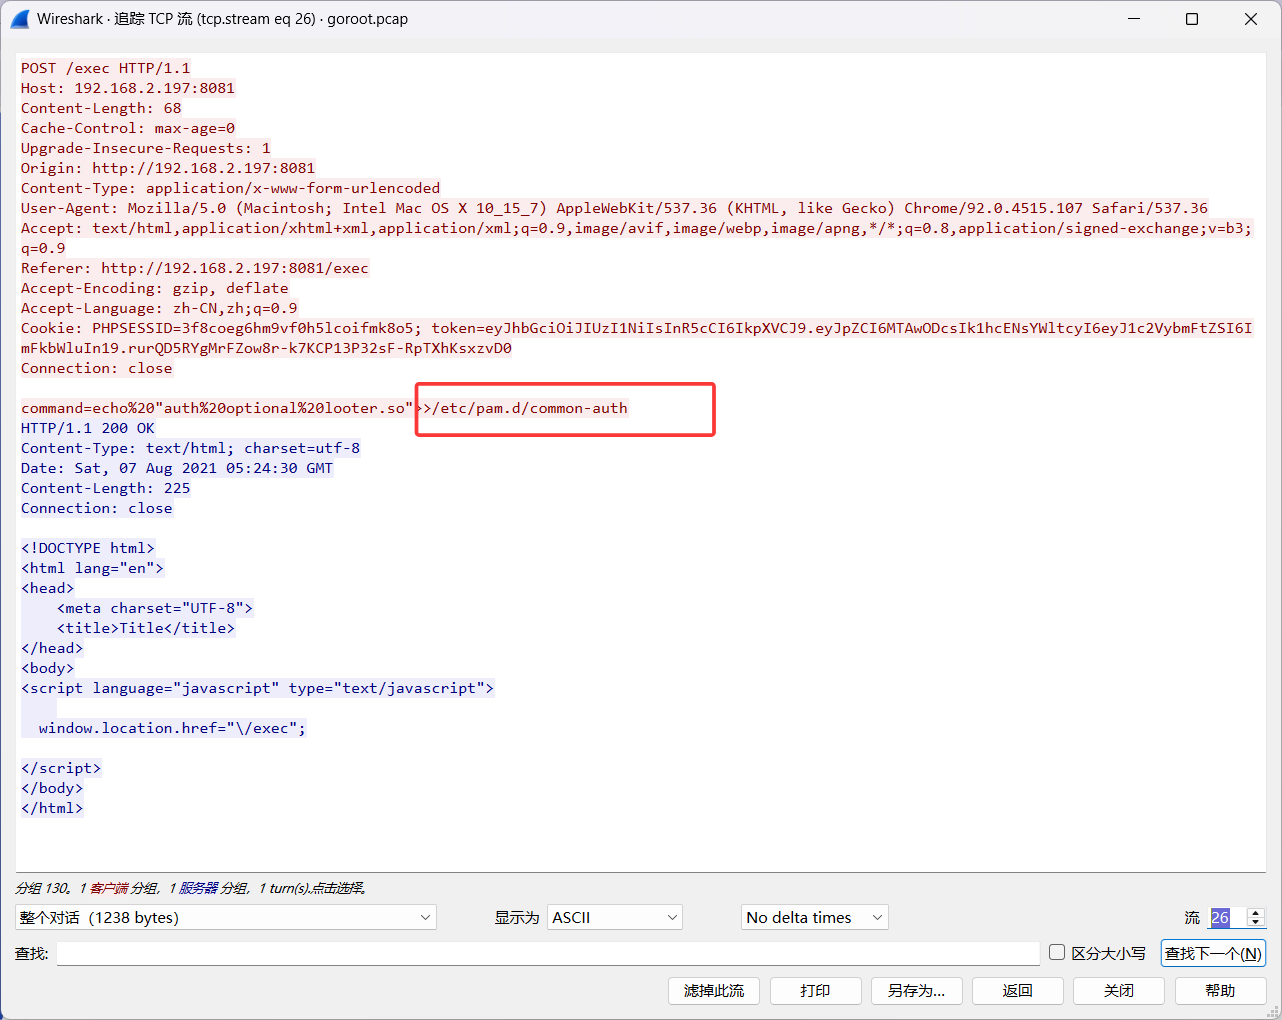This screenshot has width=1282, height=1020.
Task: Click the "<title>Title</title>" line
Action: click(x=146, y=628)
